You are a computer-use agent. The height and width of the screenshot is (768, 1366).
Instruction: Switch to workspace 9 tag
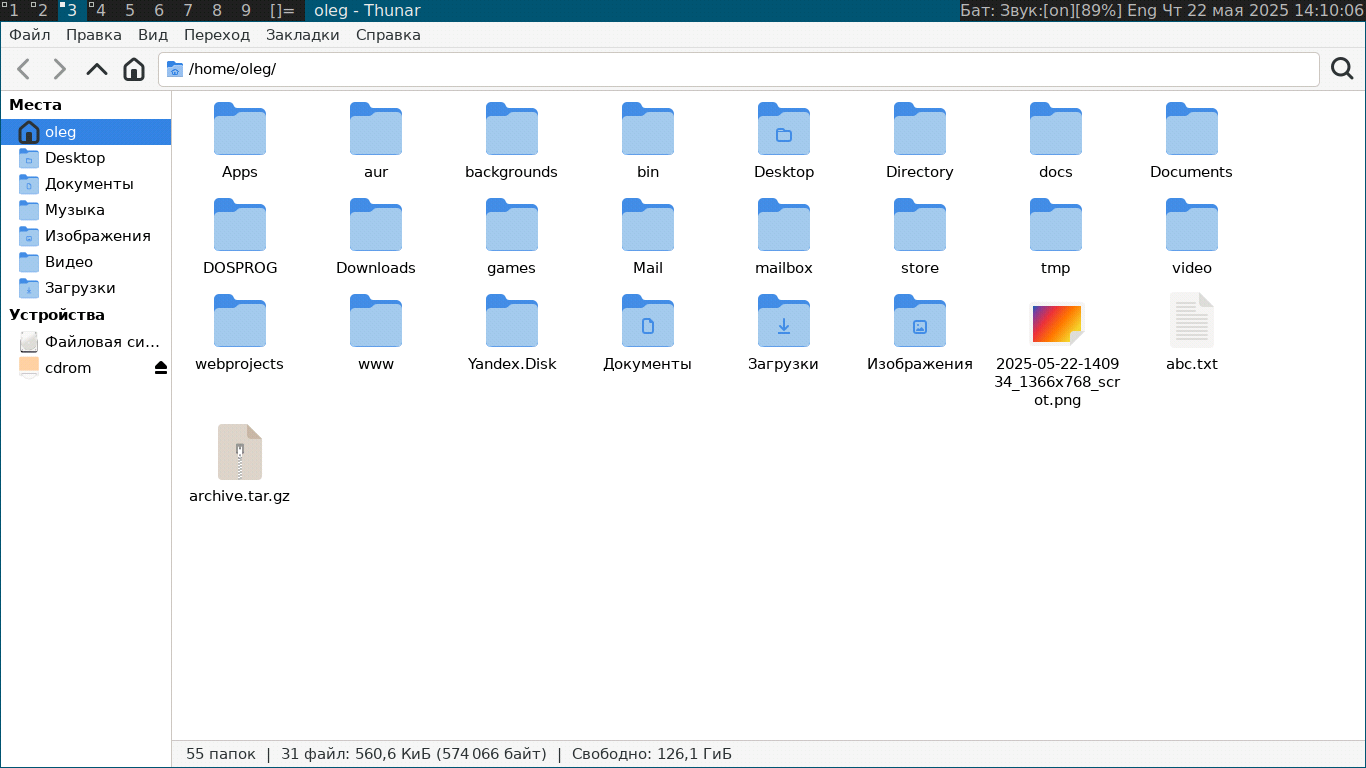click(x=246, y=10)
